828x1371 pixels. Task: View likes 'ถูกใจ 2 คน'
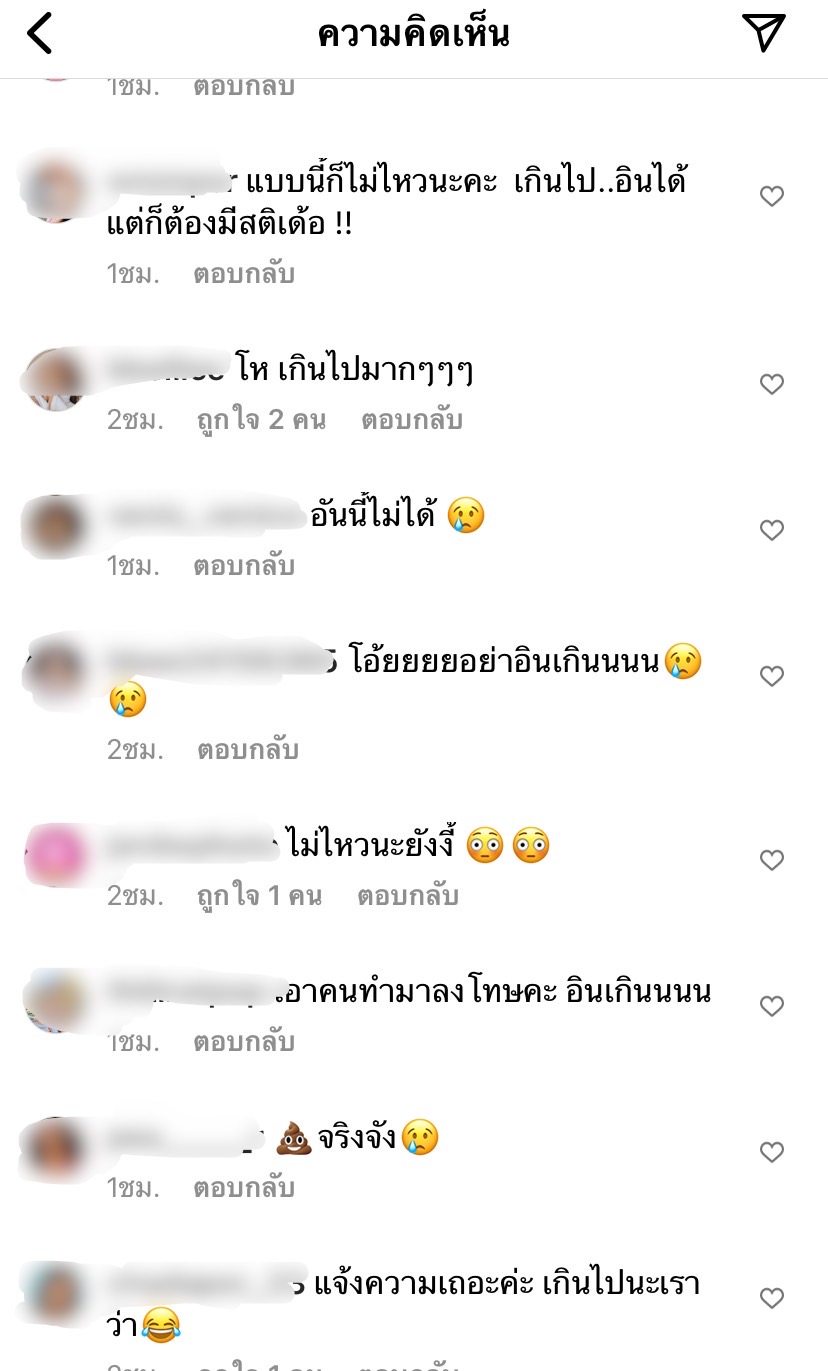click(x=262, y=420)
